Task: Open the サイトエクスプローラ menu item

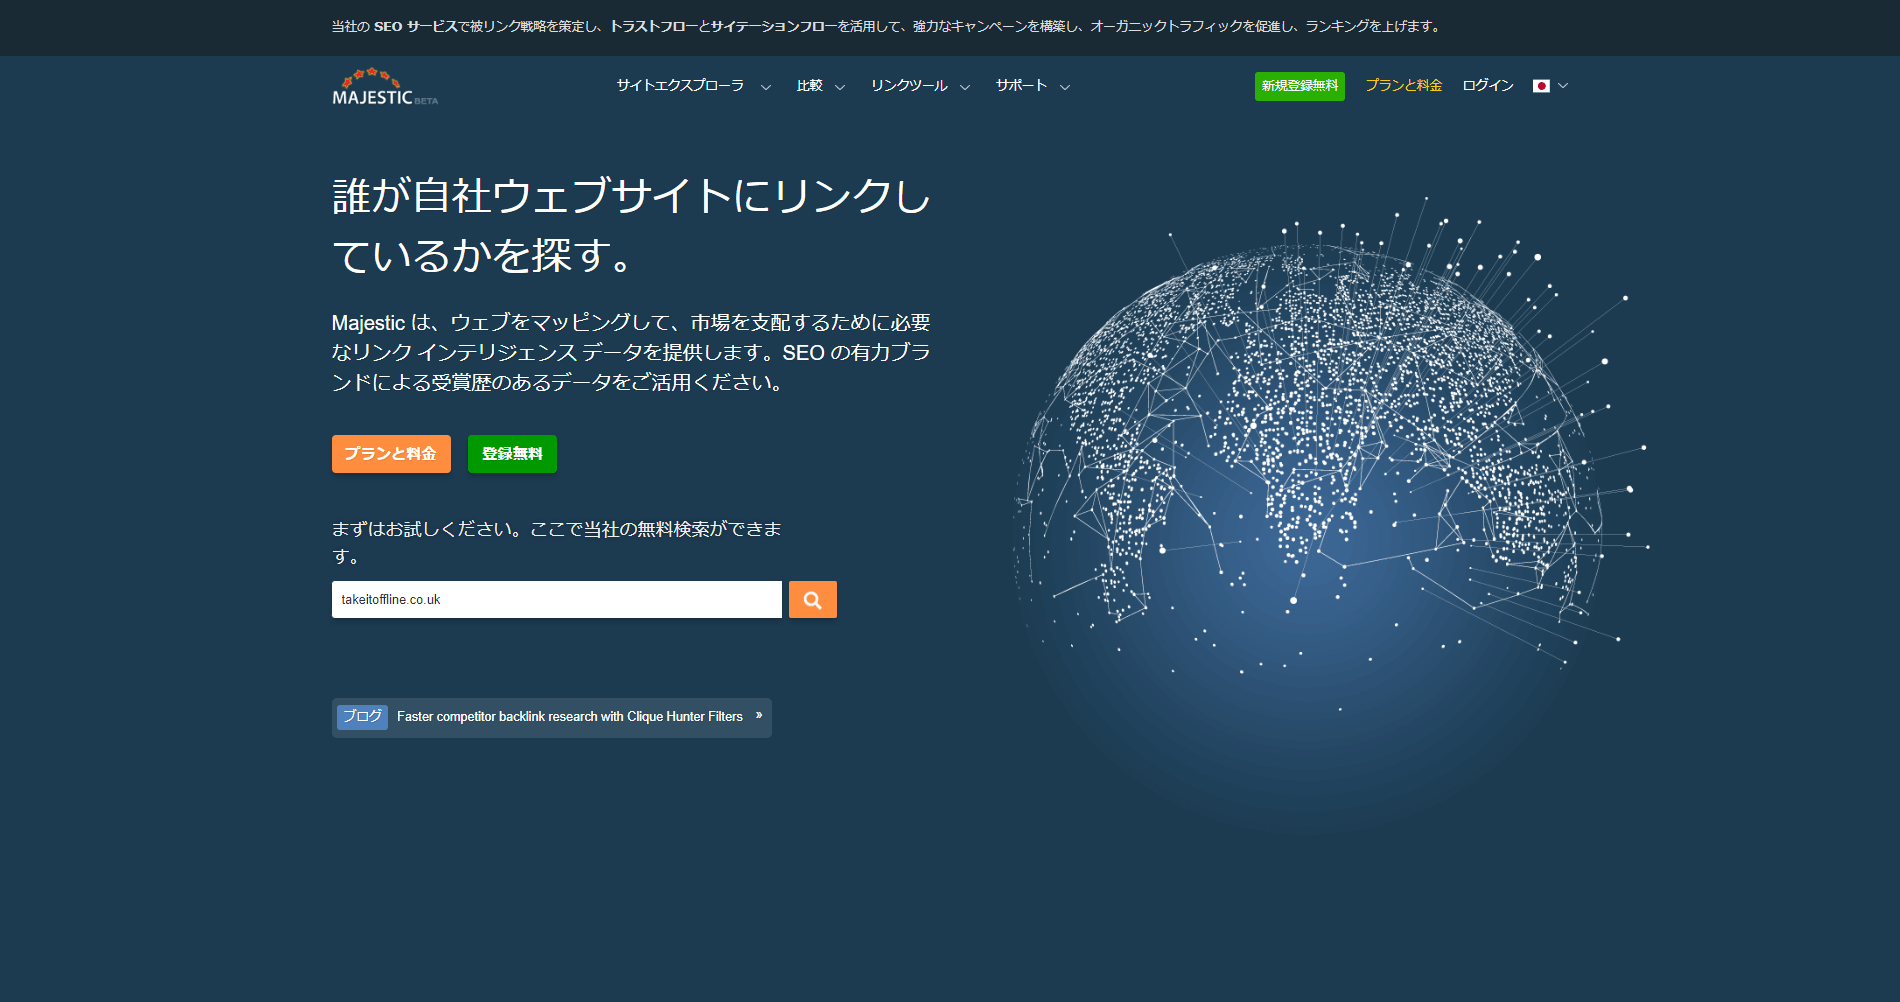Action: coord(680,86)
